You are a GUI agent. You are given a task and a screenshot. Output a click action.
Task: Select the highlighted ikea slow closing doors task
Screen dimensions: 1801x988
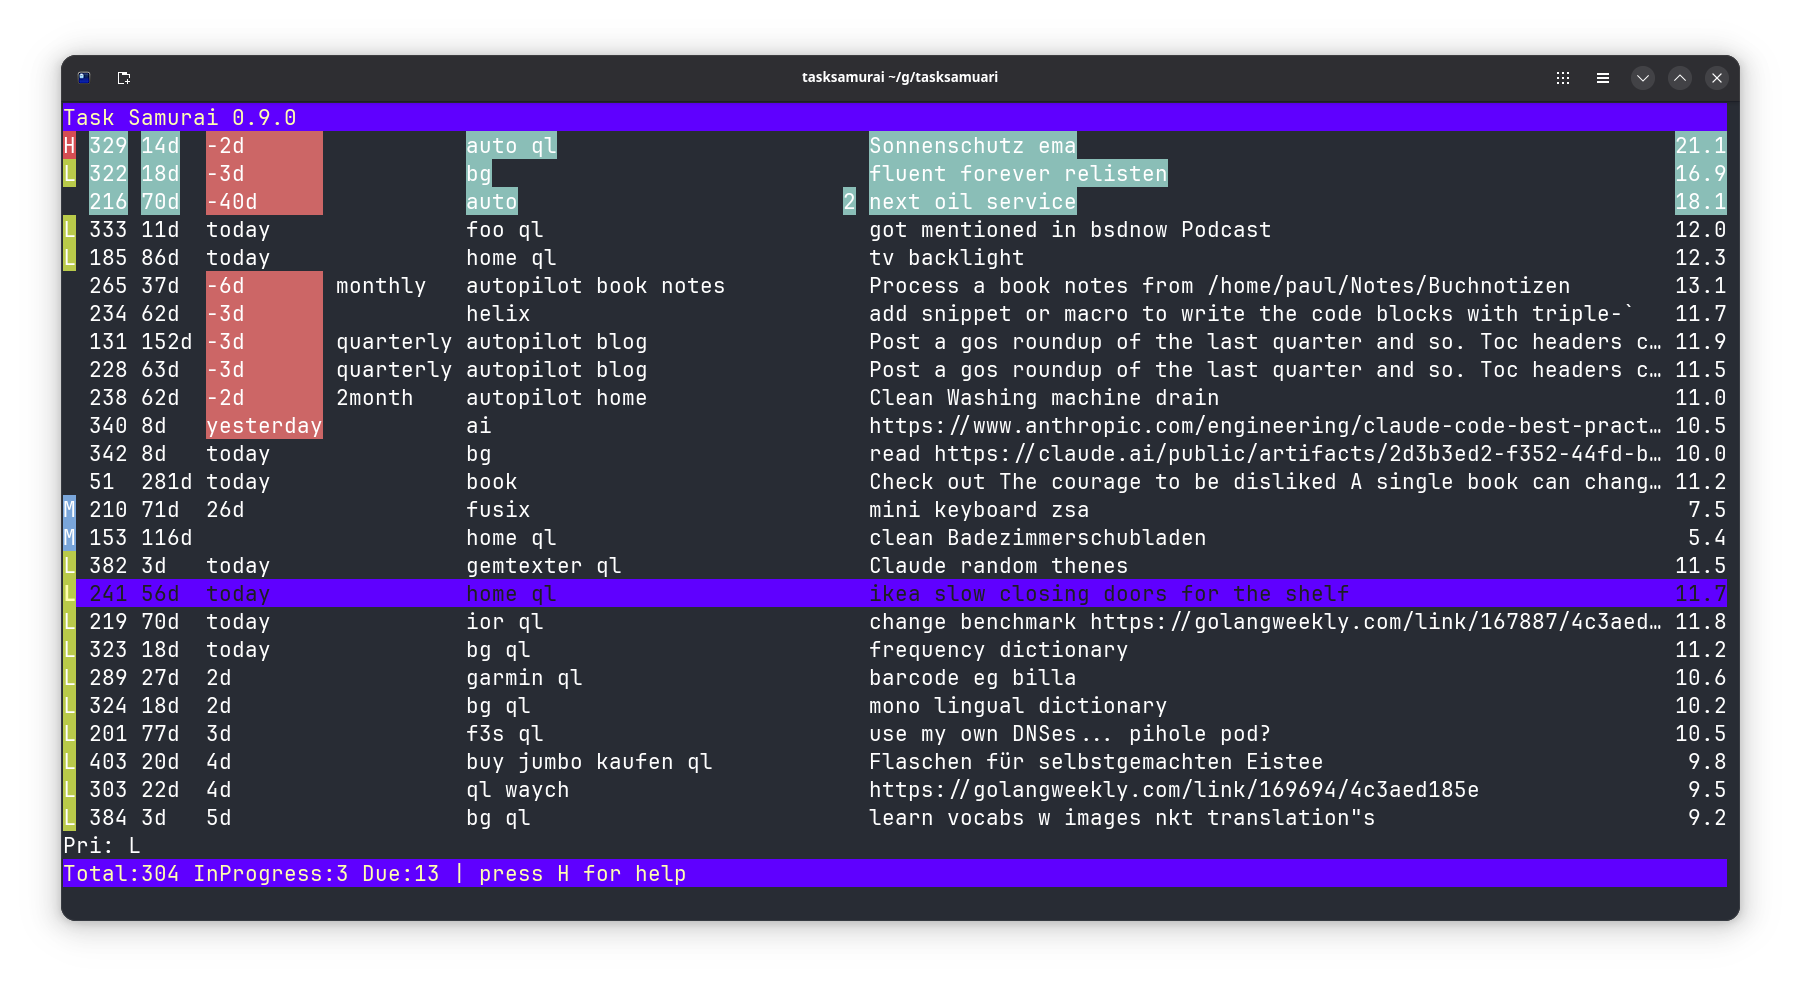[1108, 594]
